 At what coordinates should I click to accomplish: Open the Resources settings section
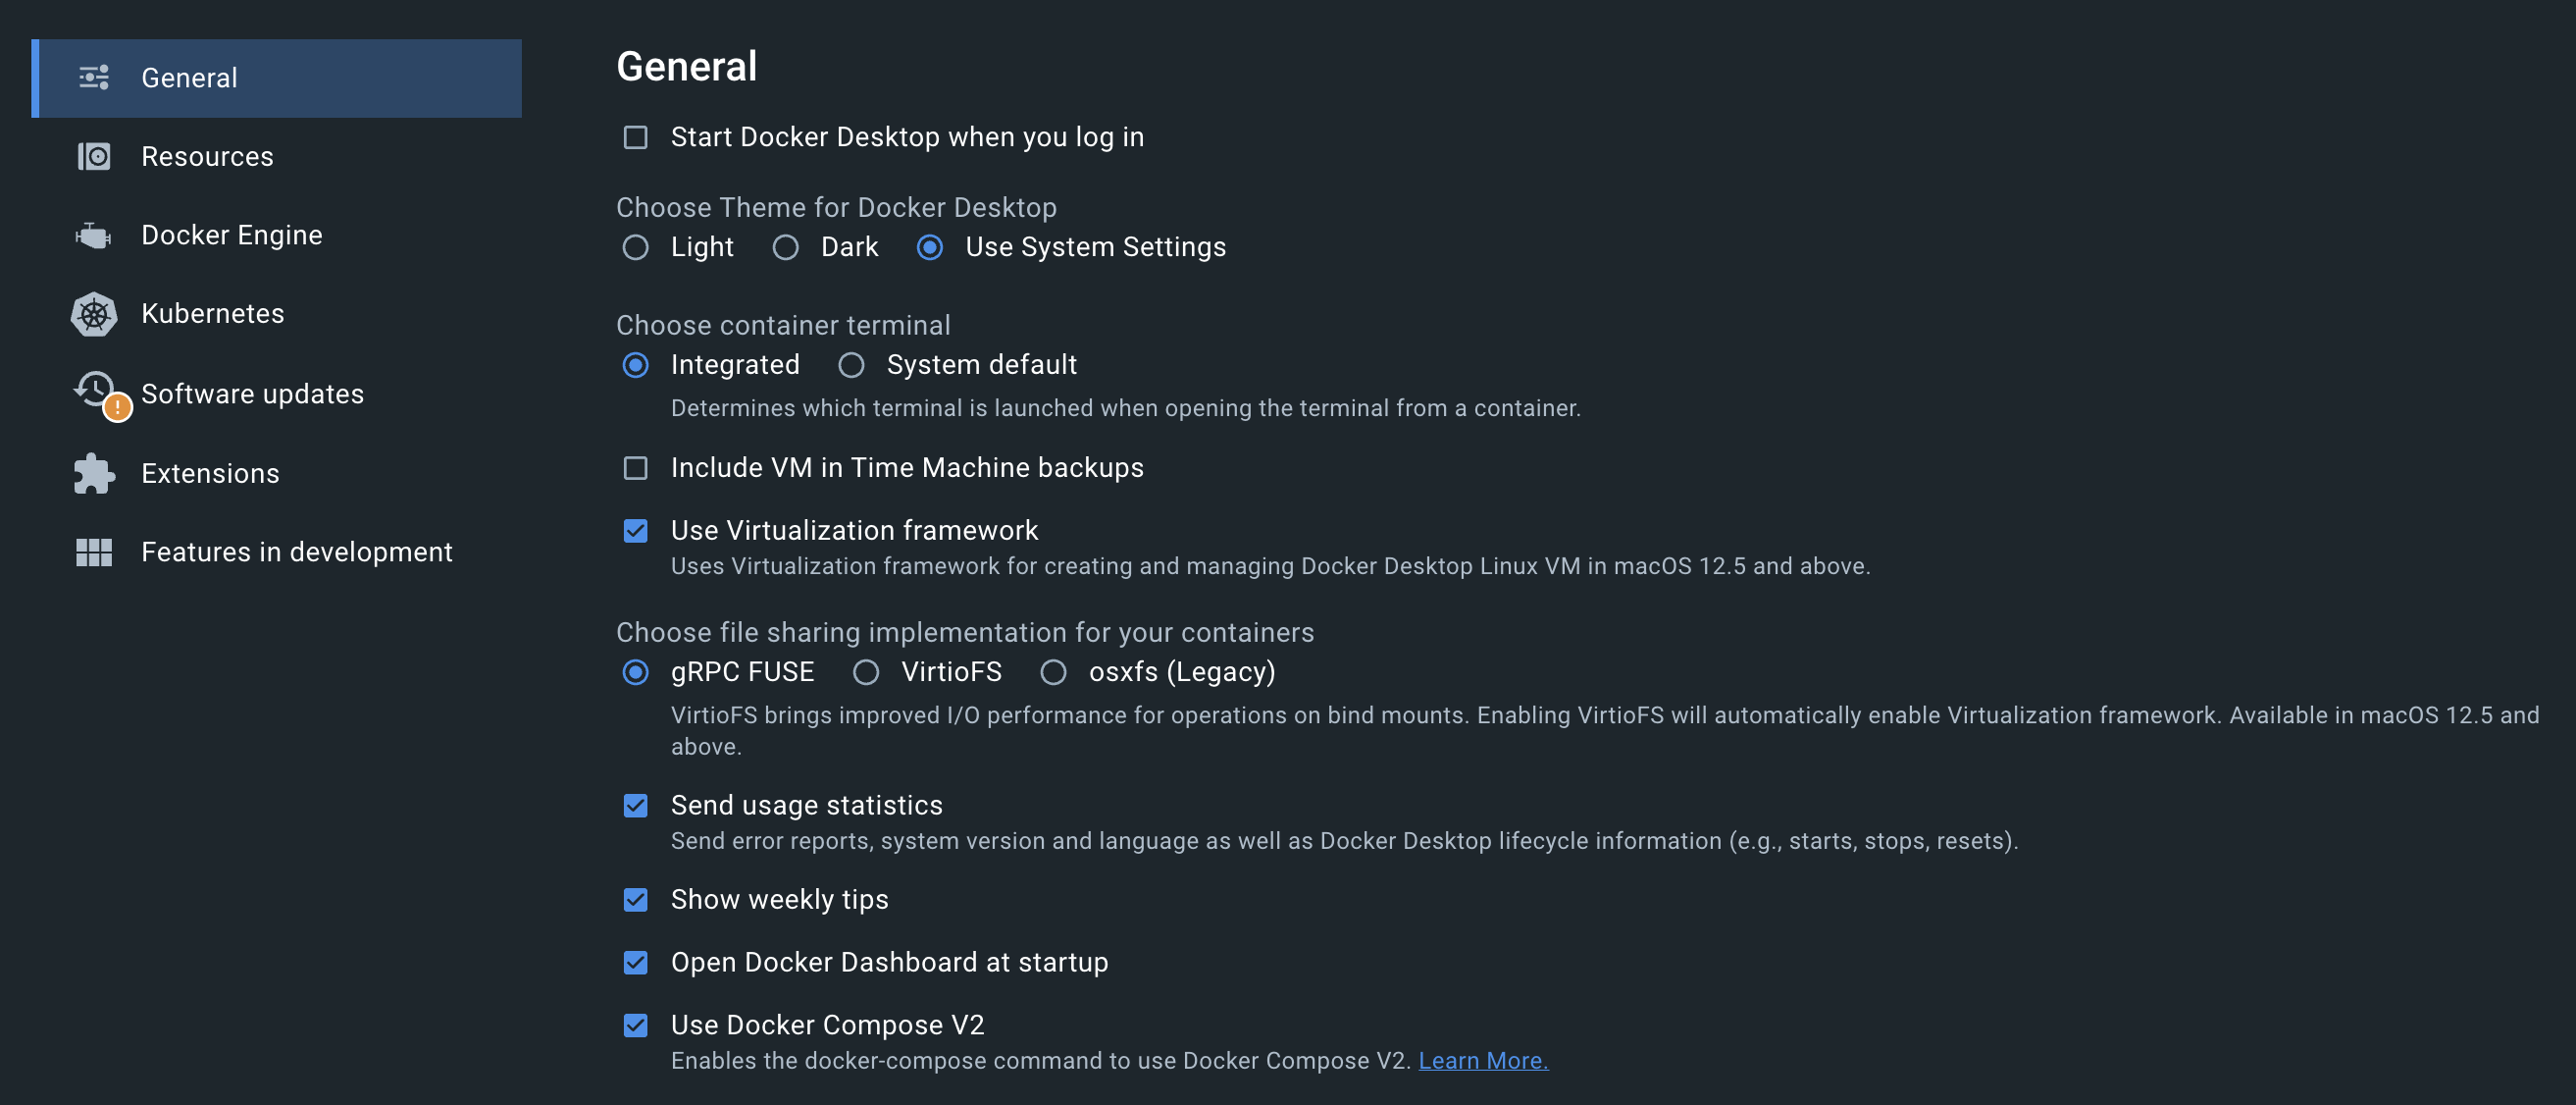click(207, 156)
